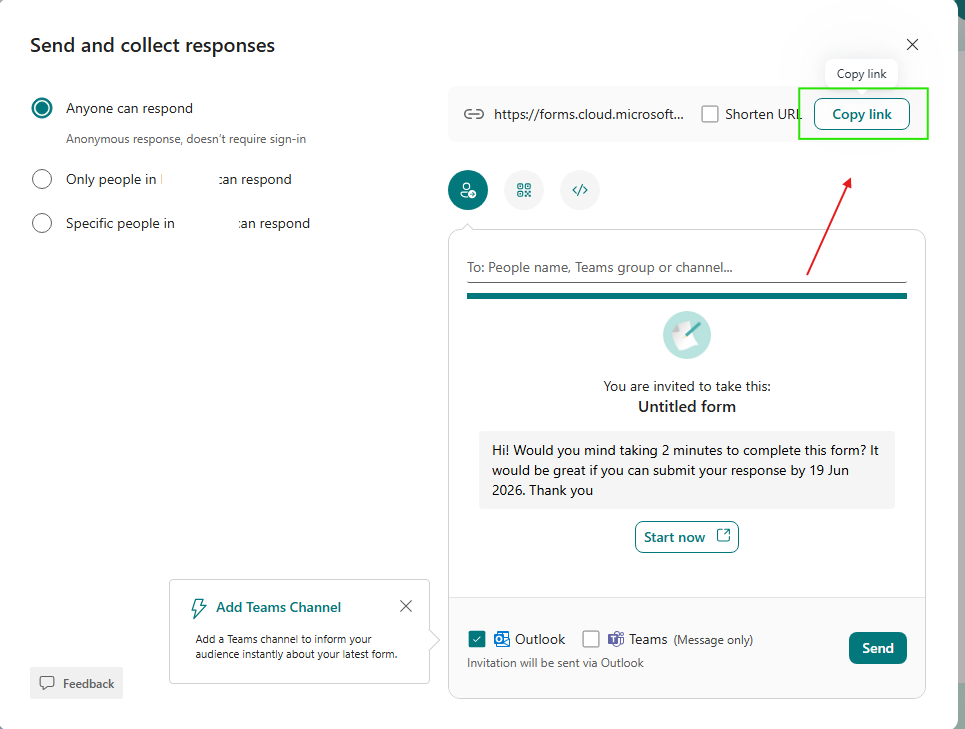Open the invite people share option
The image size is (965, 729).
(468, 190)
